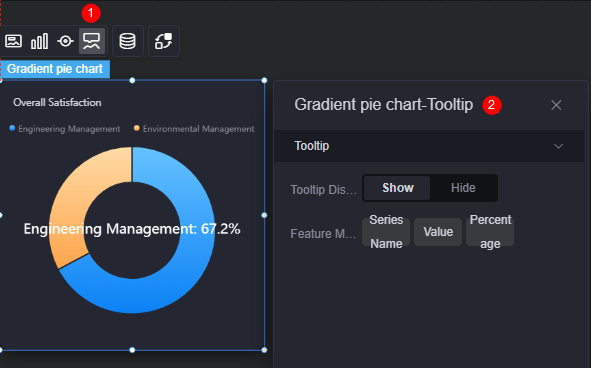Click the target-shaped toolbar icon

tap(65, 41)
